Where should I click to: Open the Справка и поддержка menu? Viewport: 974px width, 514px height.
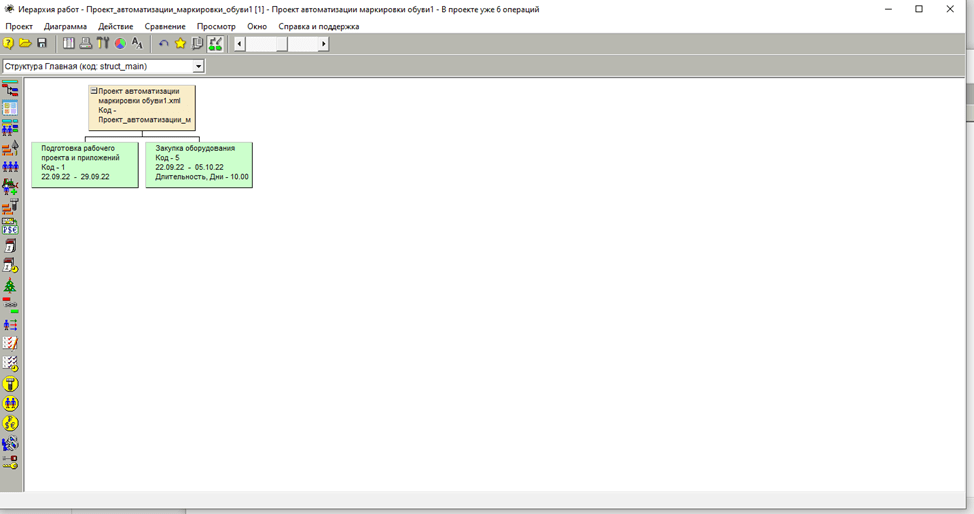click(x=319, y=26)
